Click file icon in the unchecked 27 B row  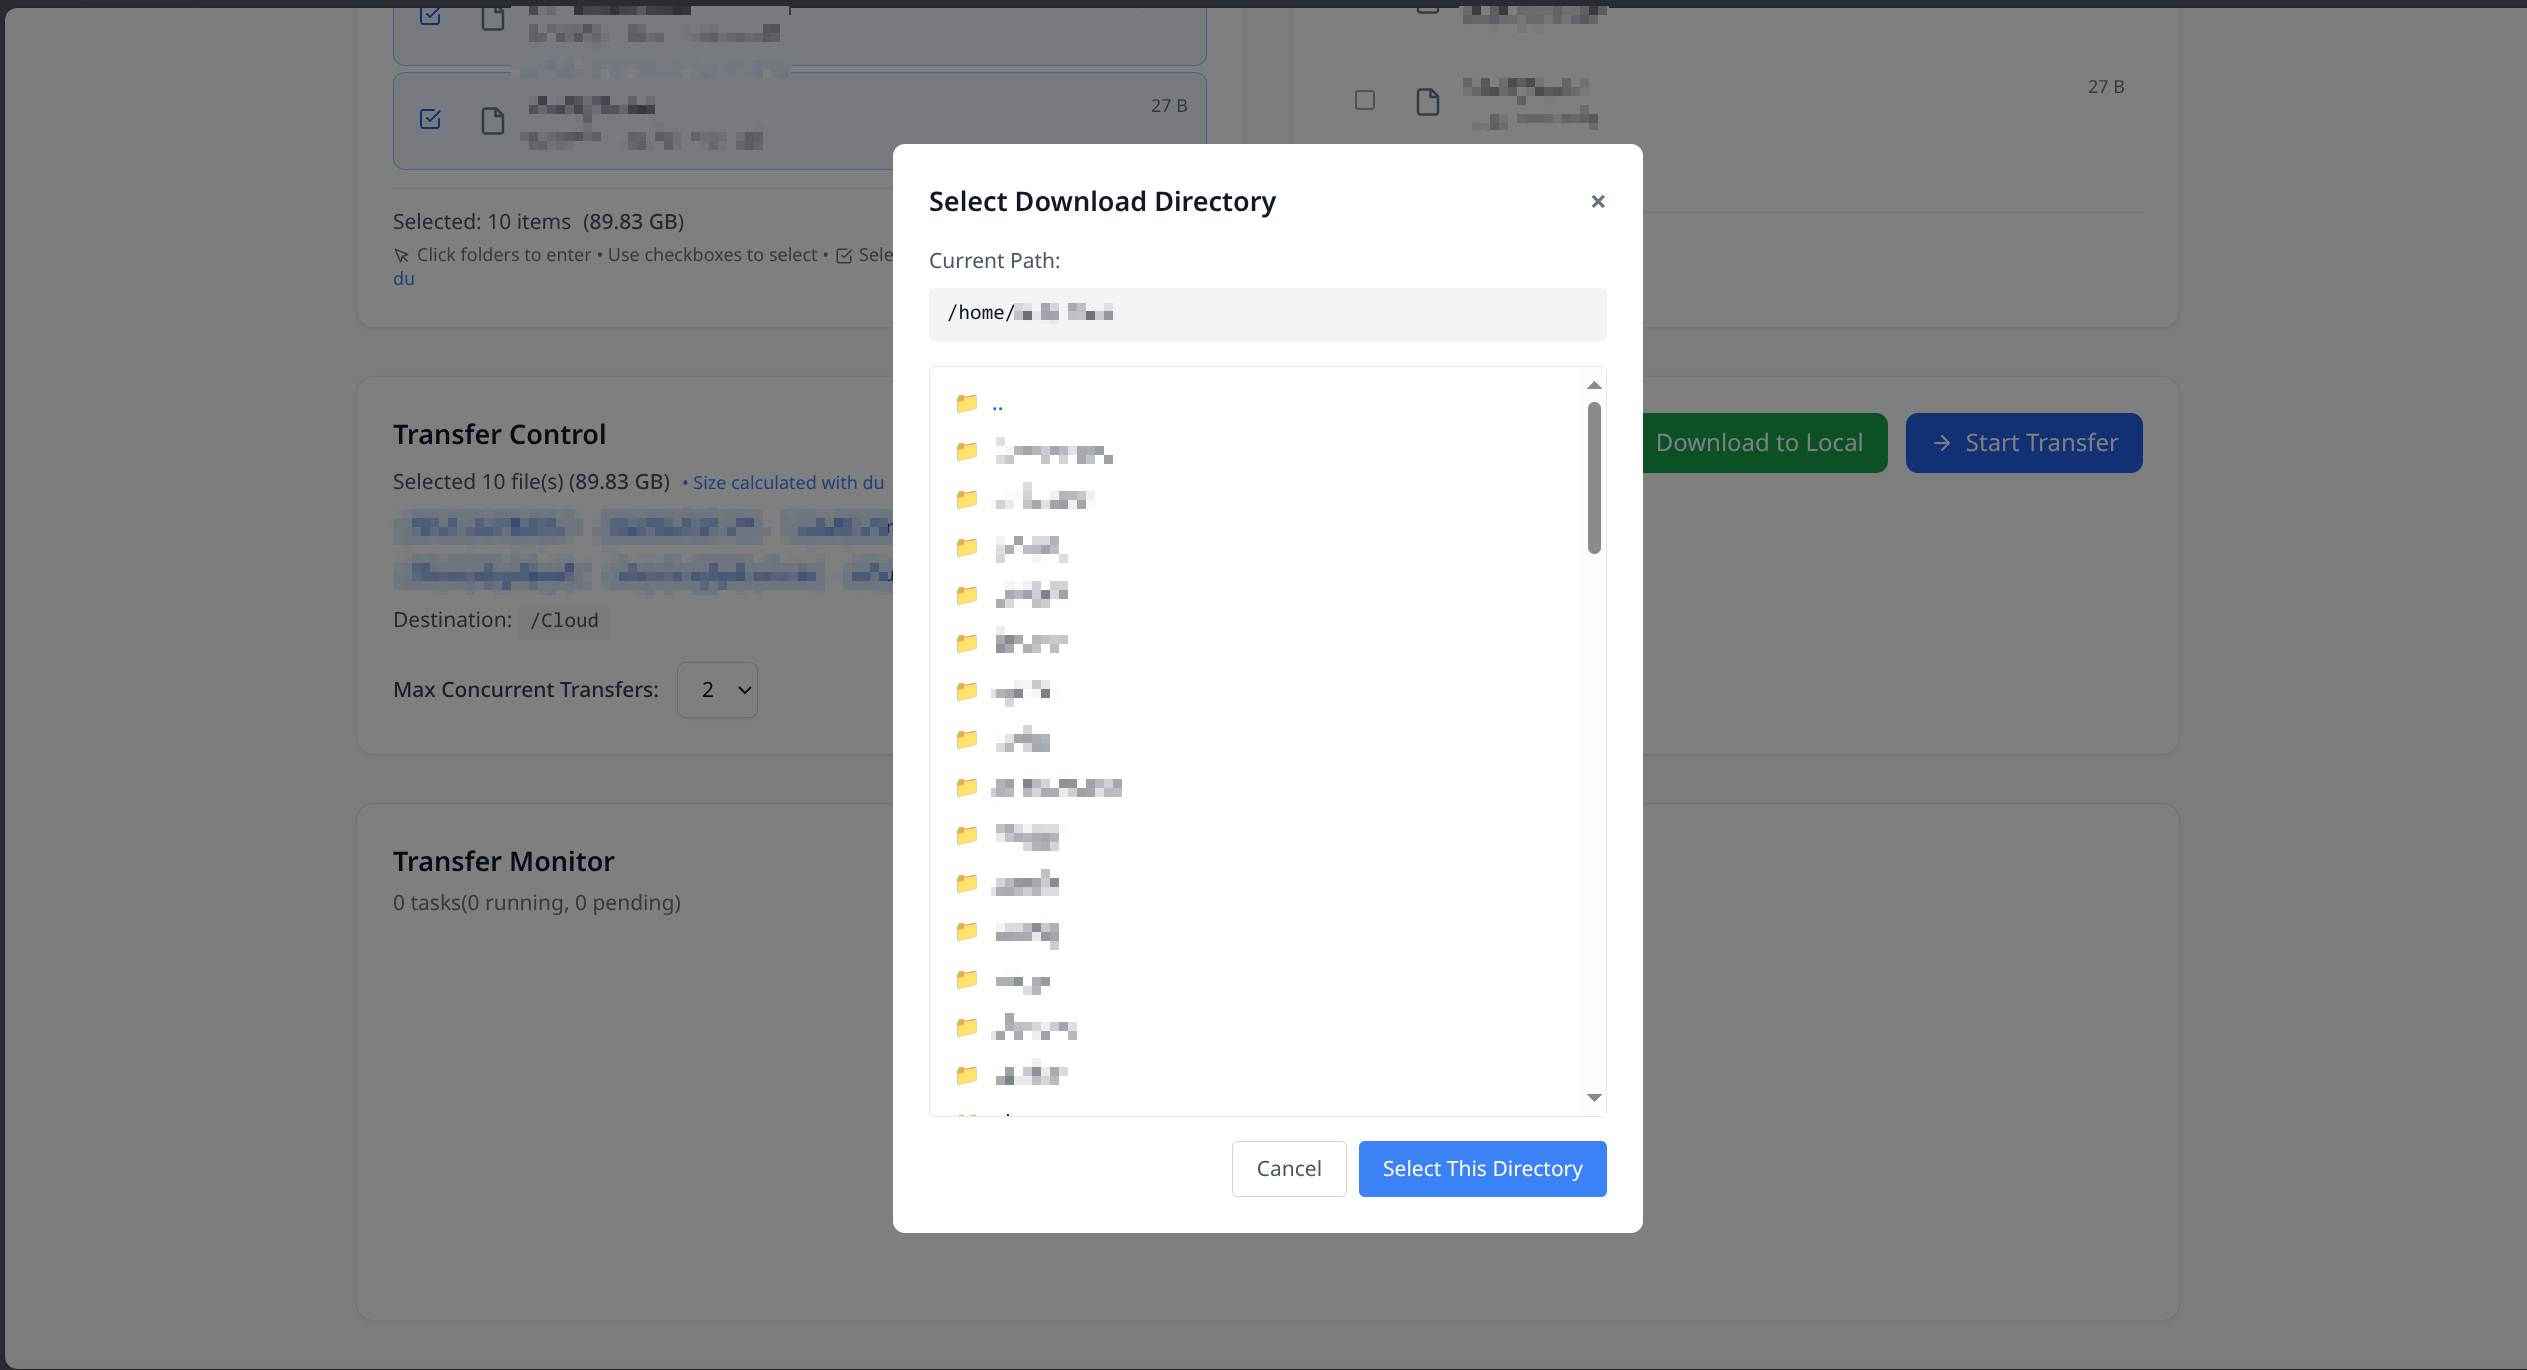point(1427,101)
